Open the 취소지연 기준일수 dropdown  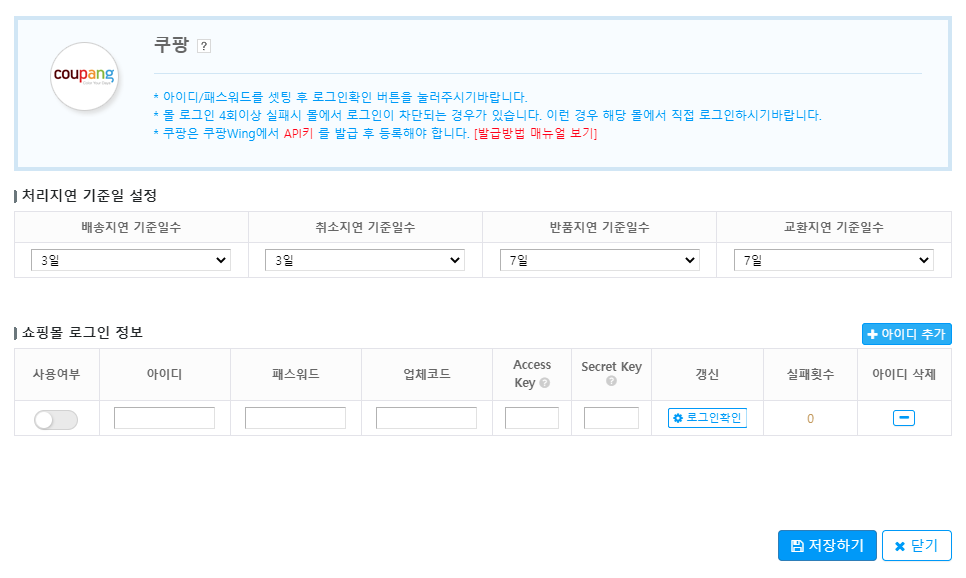[x=364, y=259]
